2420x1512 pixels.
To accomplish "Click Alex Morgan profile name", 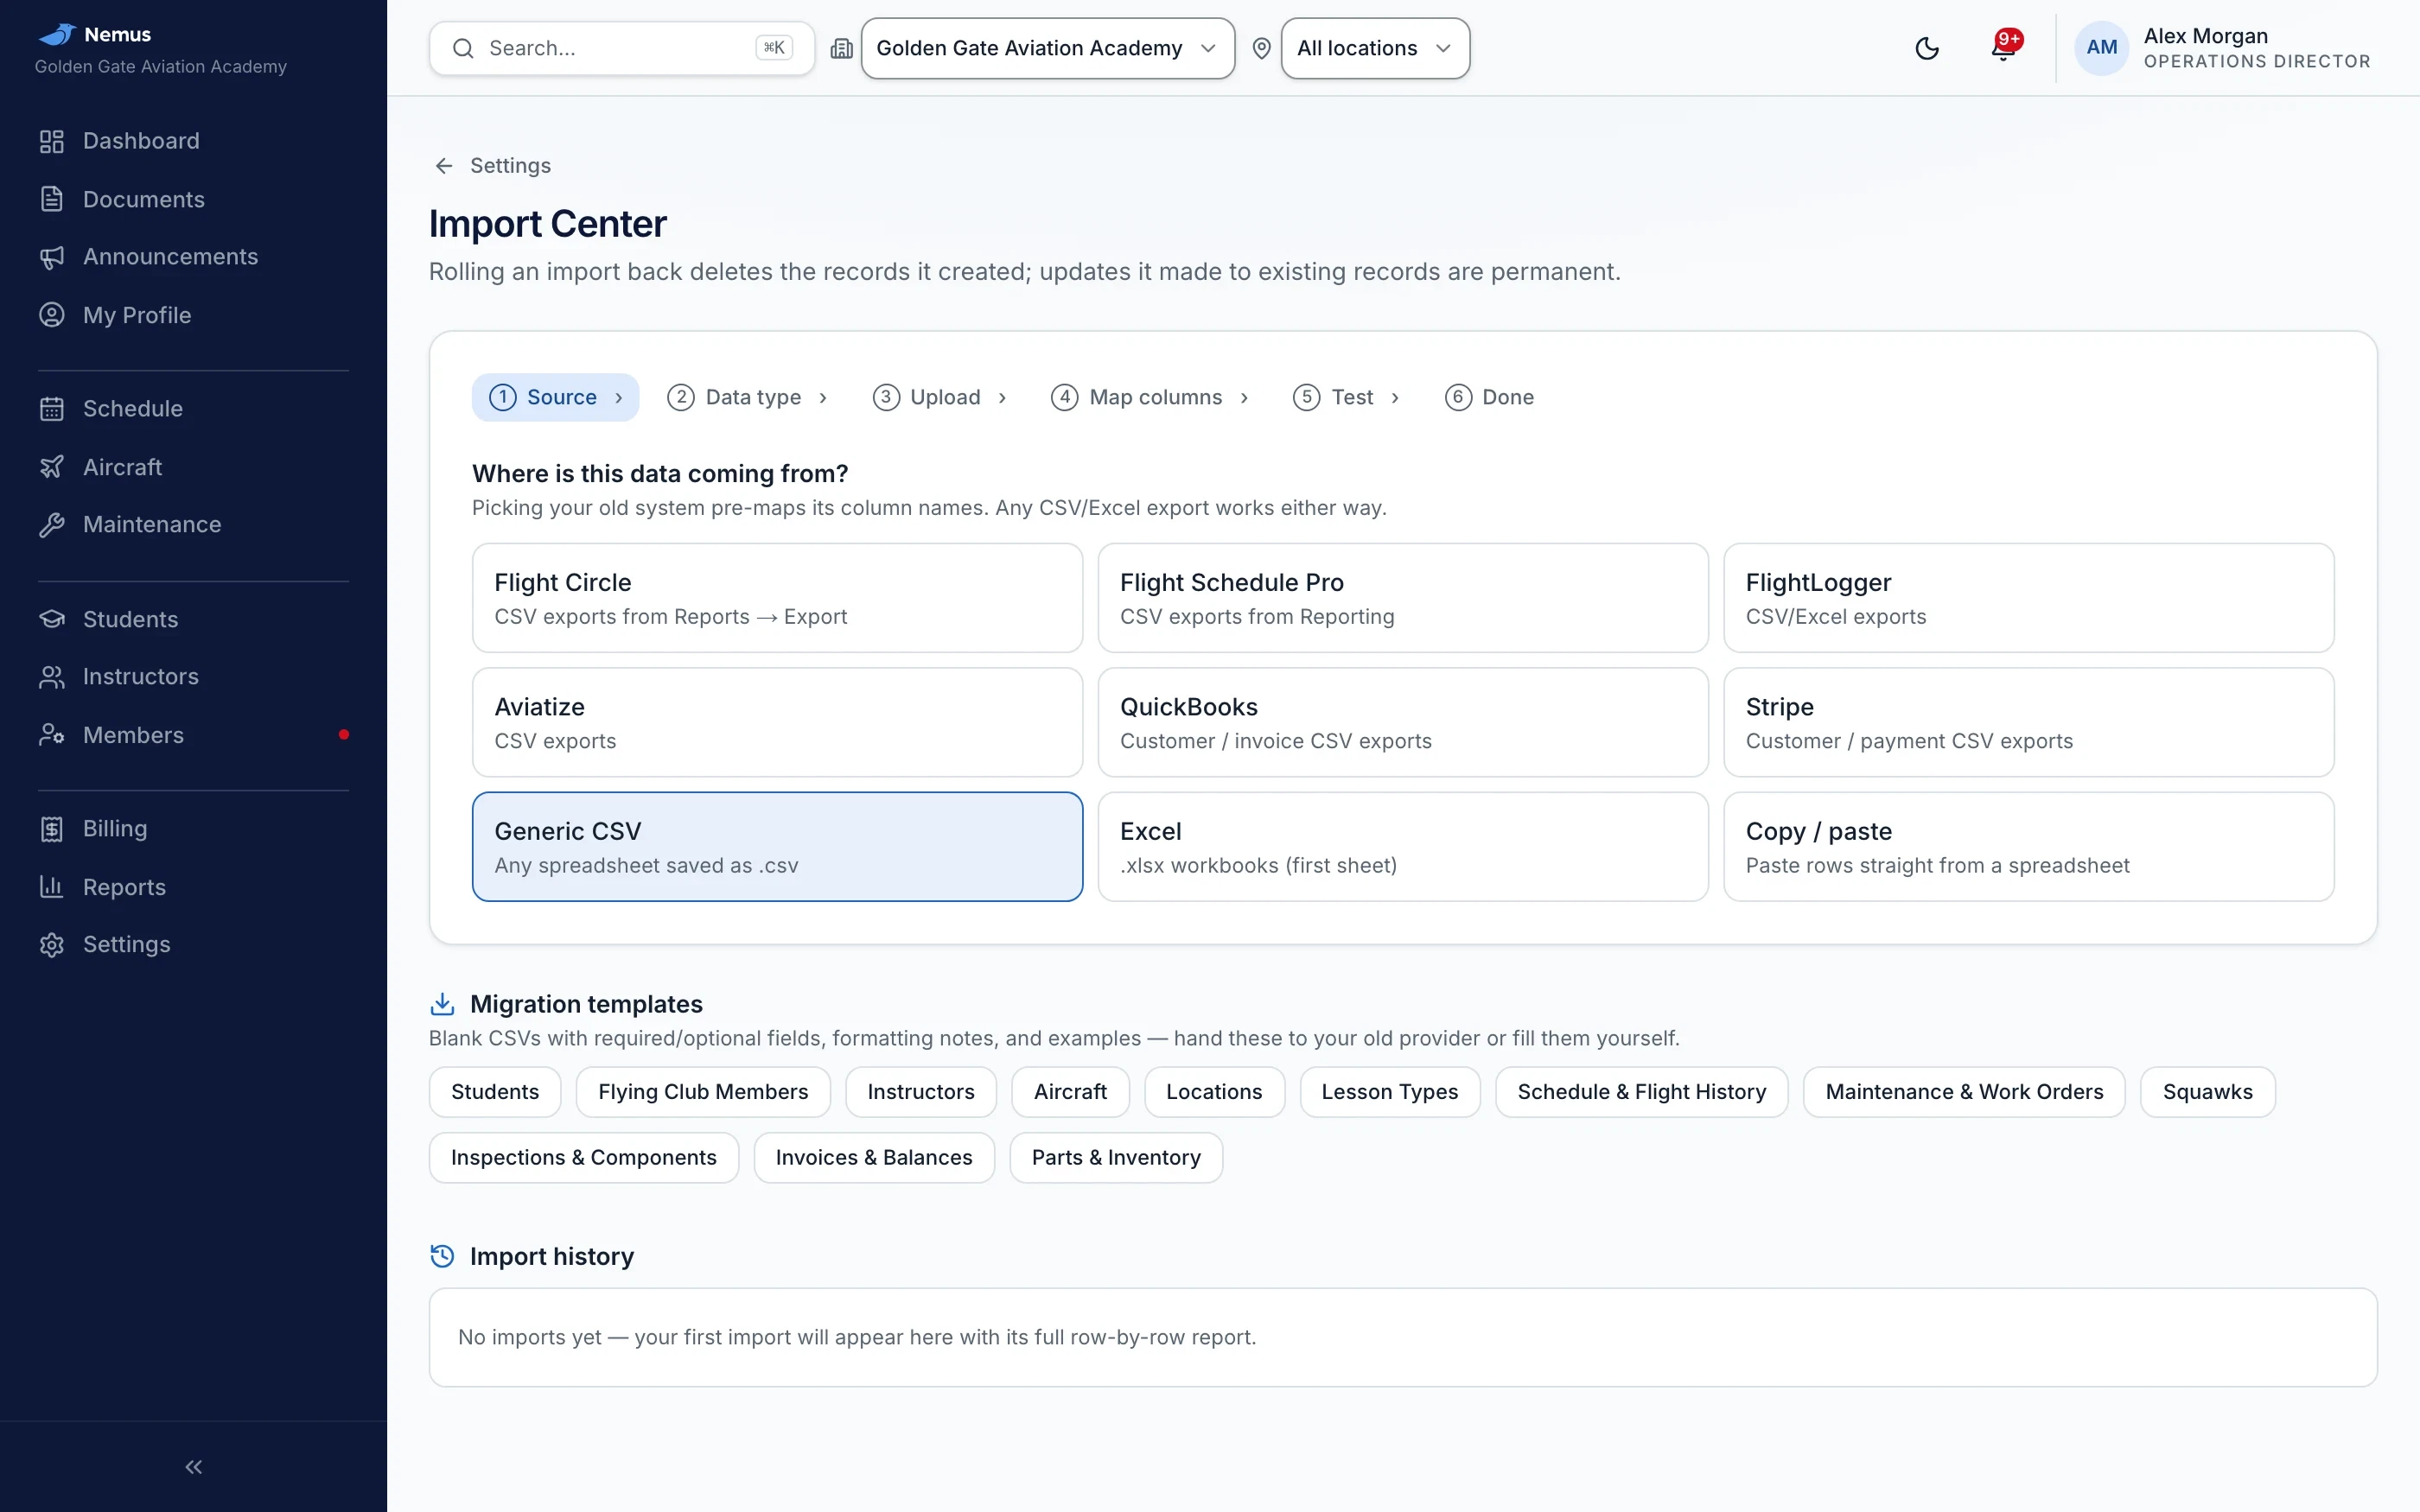I will pyautogui.click(x=2205, y=36).
